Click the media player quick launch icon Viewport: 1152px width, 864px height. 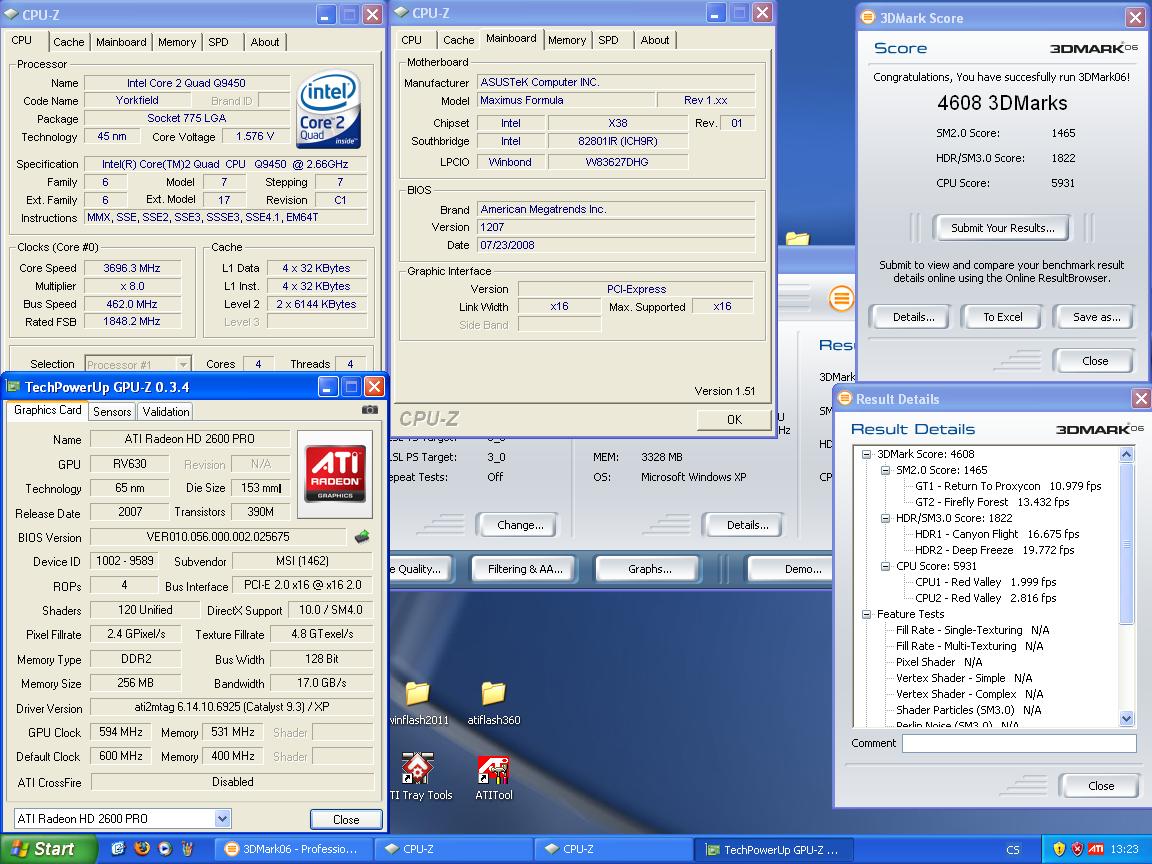pyautogui.click(x=165, y=849)
